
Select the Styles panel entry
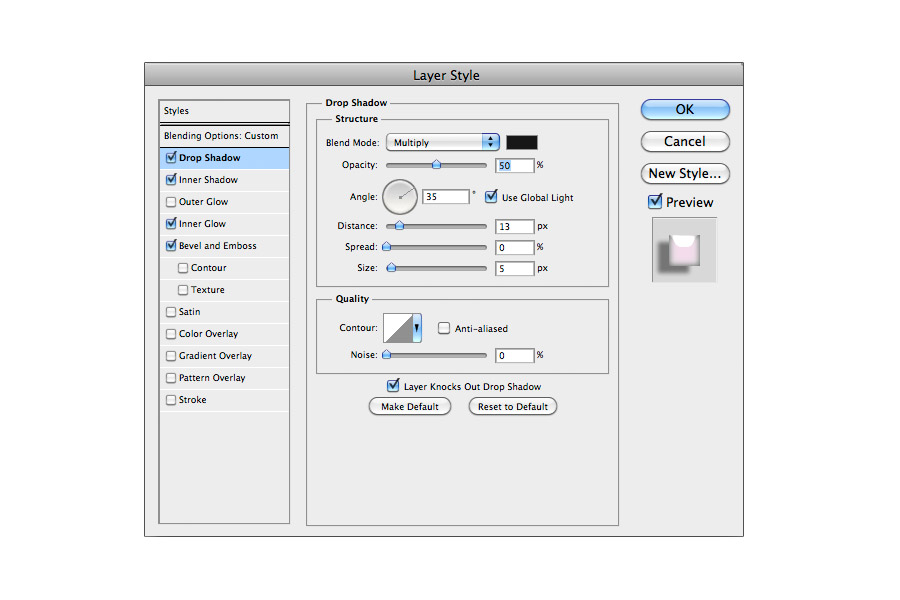(224, 111)
